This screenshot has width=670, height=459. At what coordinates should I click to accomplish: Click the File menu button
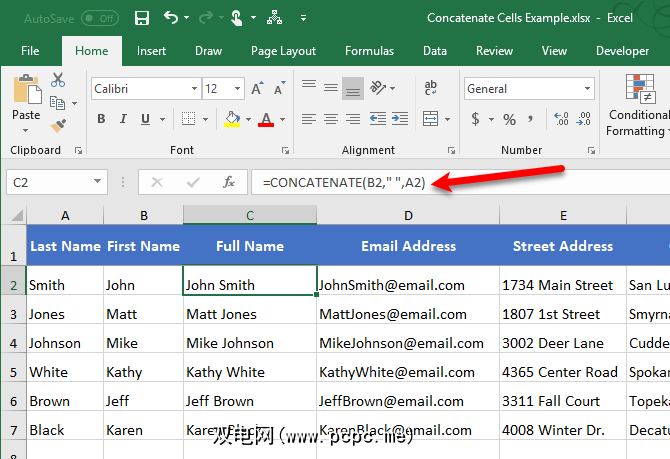[30, 51]
